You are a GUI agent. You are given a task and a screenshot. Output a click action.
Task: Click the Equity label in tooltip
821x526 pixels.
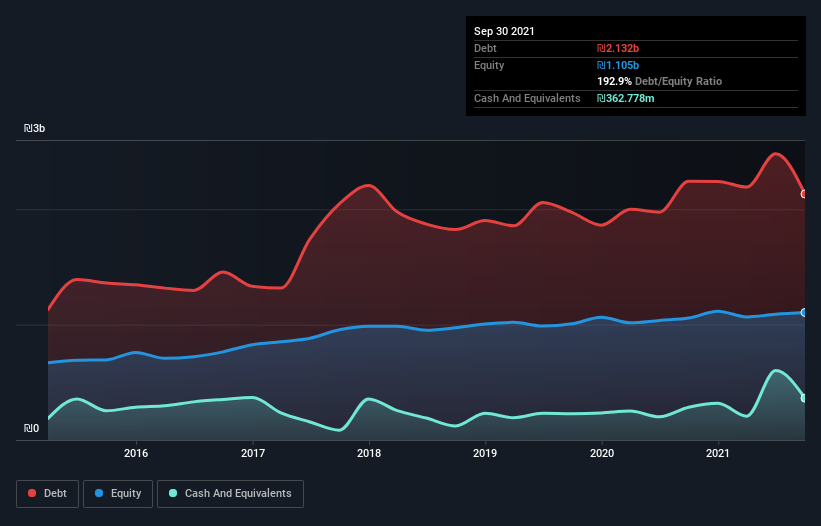tap(489, 65)
